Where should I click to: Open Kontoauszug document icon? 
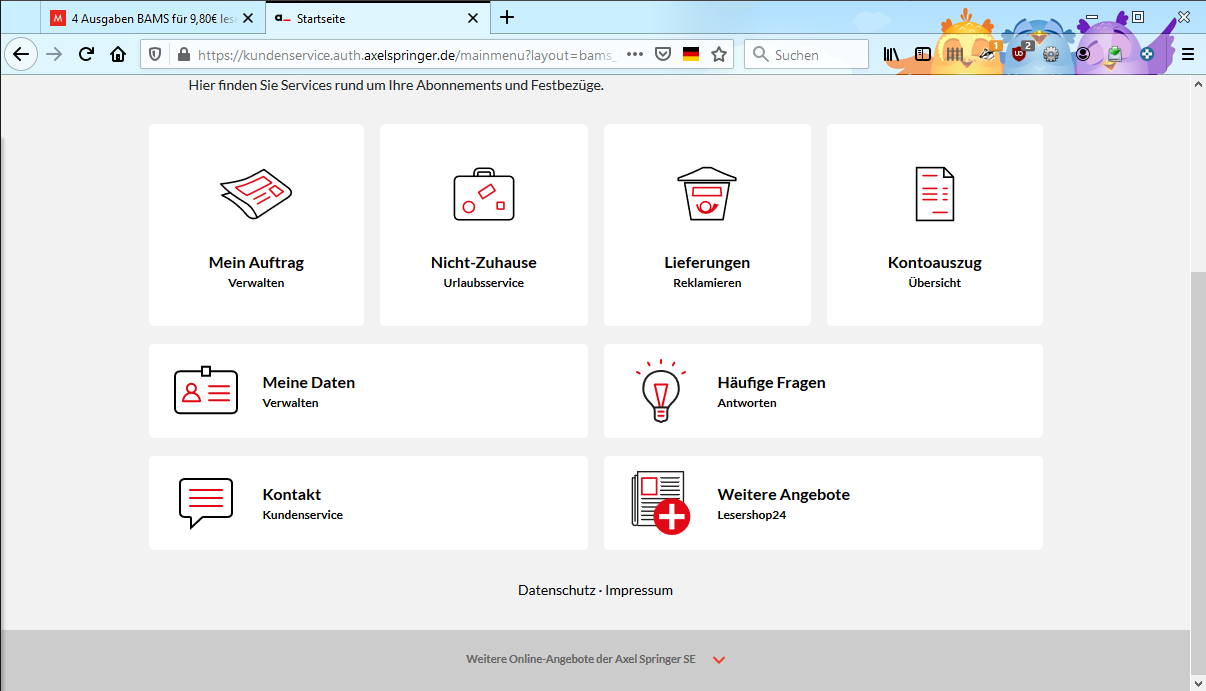click(x=934, y=193)
